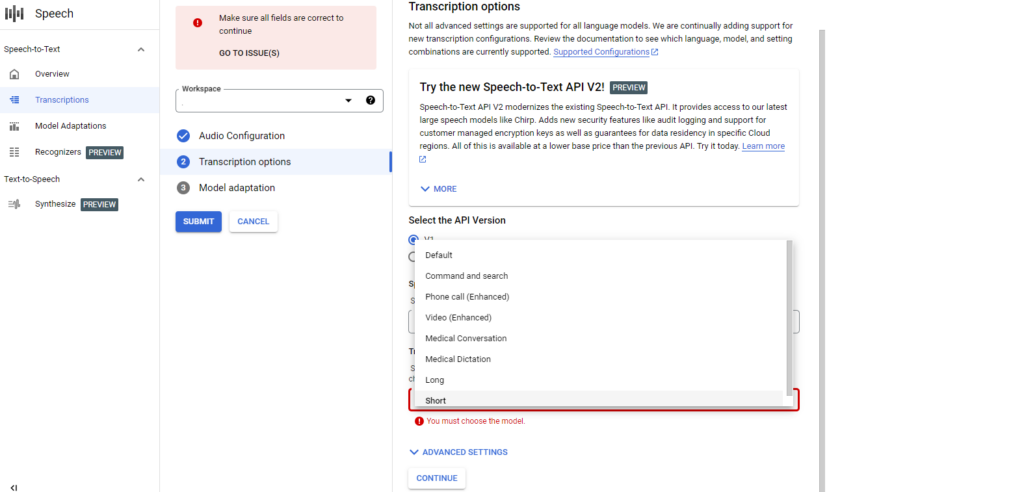Open the Learn more link
Viewport: 1024px width, 492px height.
pos(763,146)
